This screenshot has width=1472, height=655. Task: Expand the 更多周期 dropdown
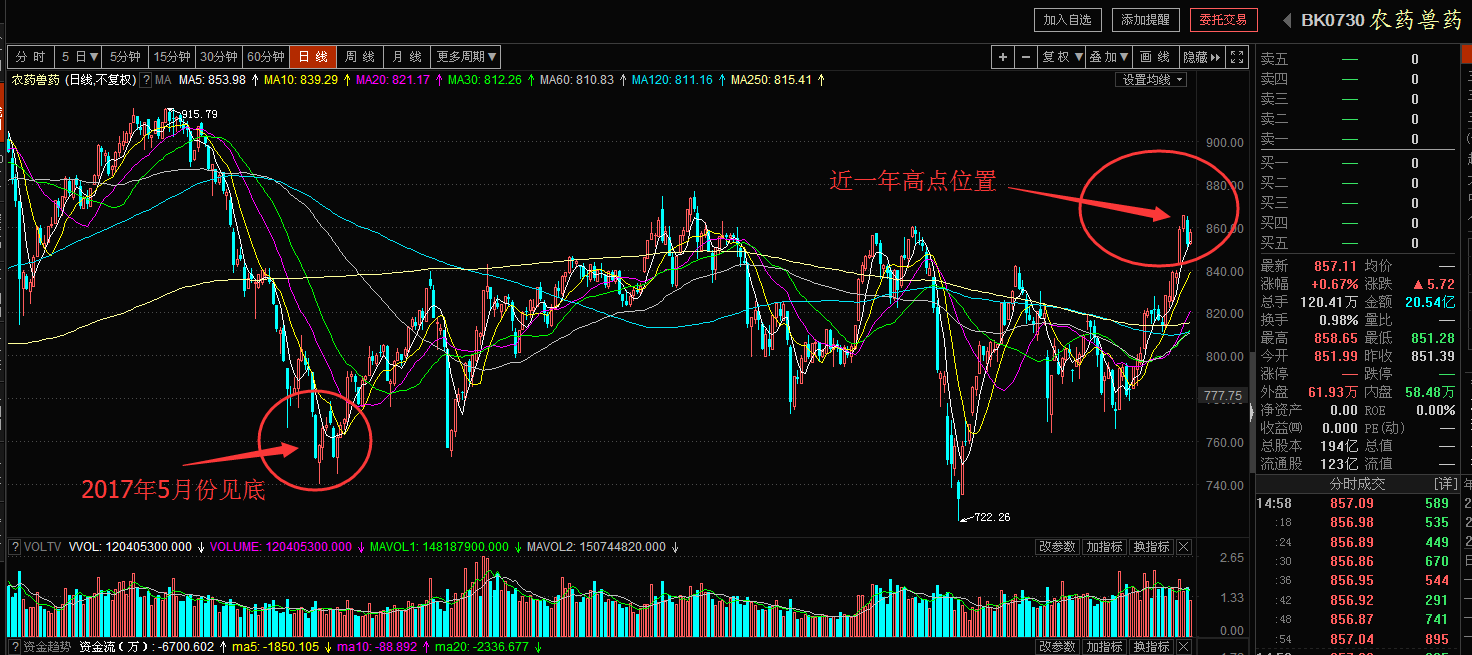[x=466, y=57]
